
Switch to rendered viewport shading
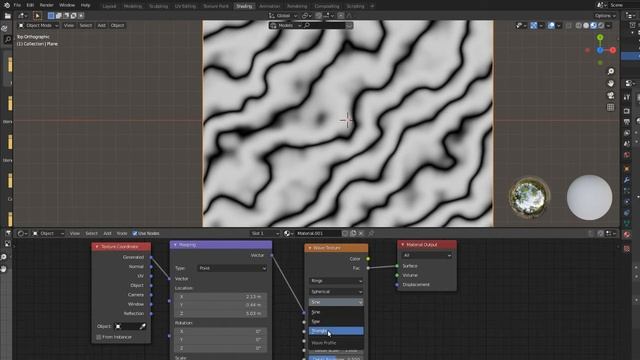[x=601, y=25]
